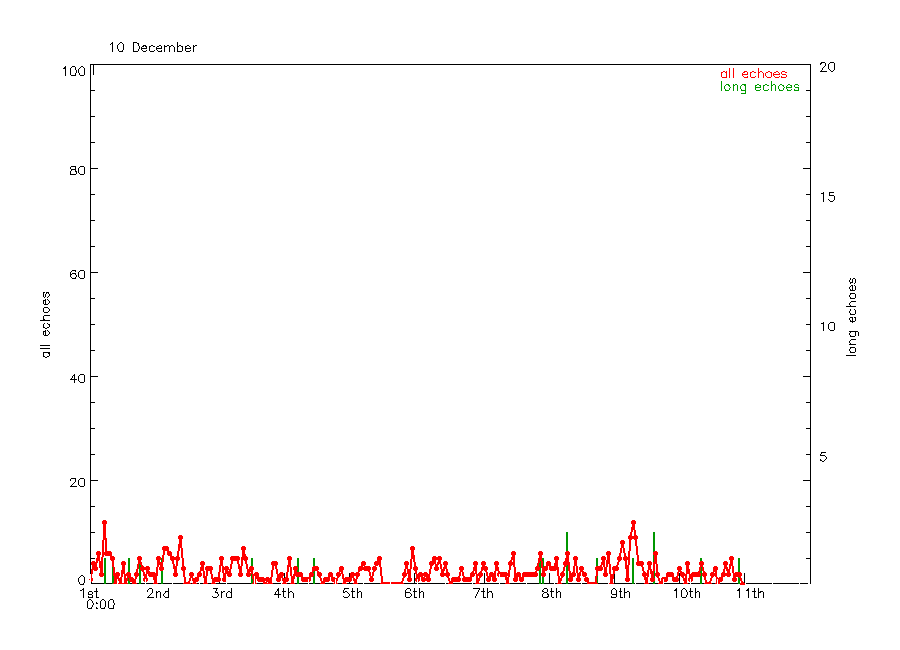Click the '5th' date label
Image resolution: width=900 pixels, height=650 pixels.
point(352,594)
